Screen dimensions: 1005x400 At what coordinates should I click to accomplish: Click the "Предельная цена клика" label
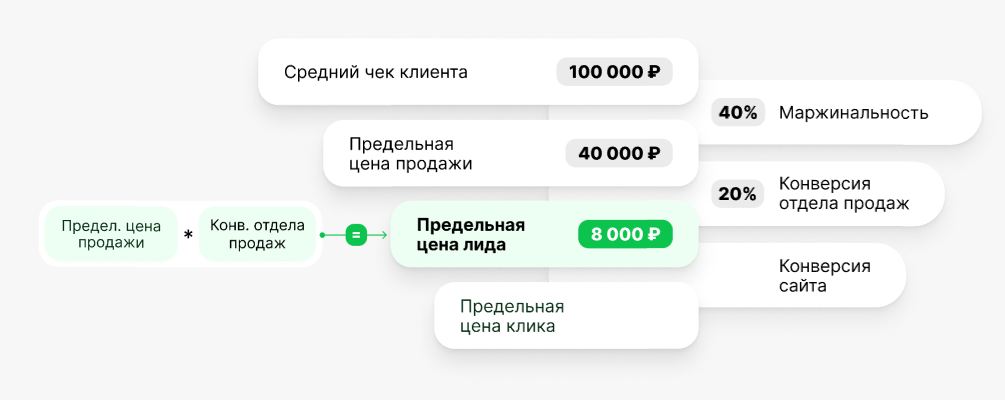click(x=512, y=316)
